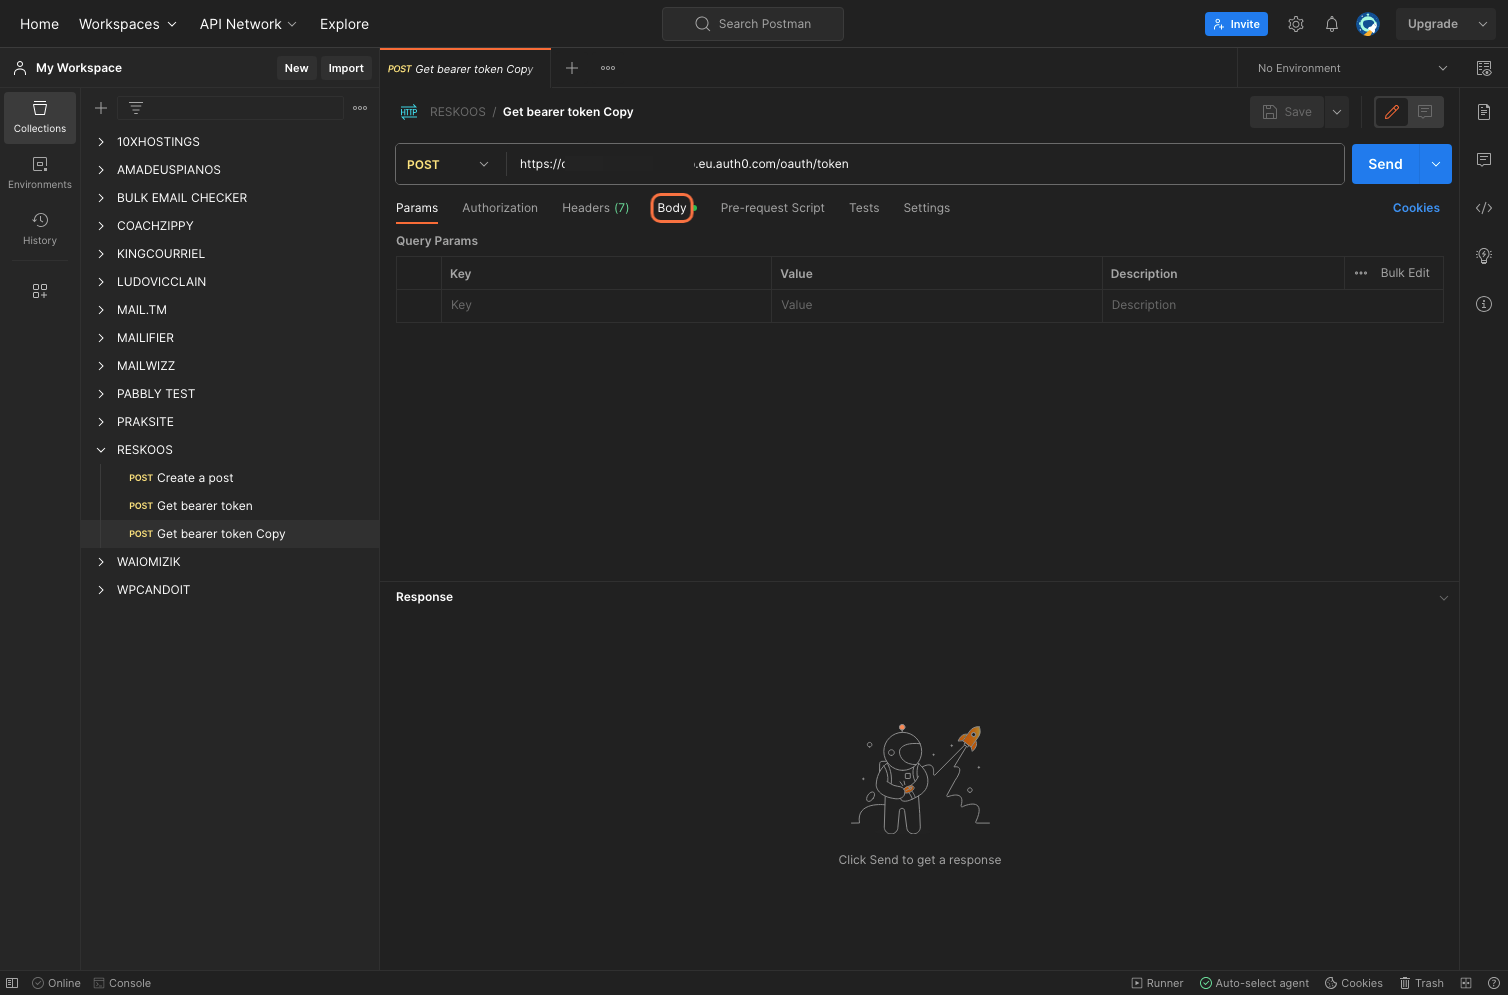The image size is (1508, 995).
Task: Open the two-pane view icon in status bar
Action: coord(1466,983)
